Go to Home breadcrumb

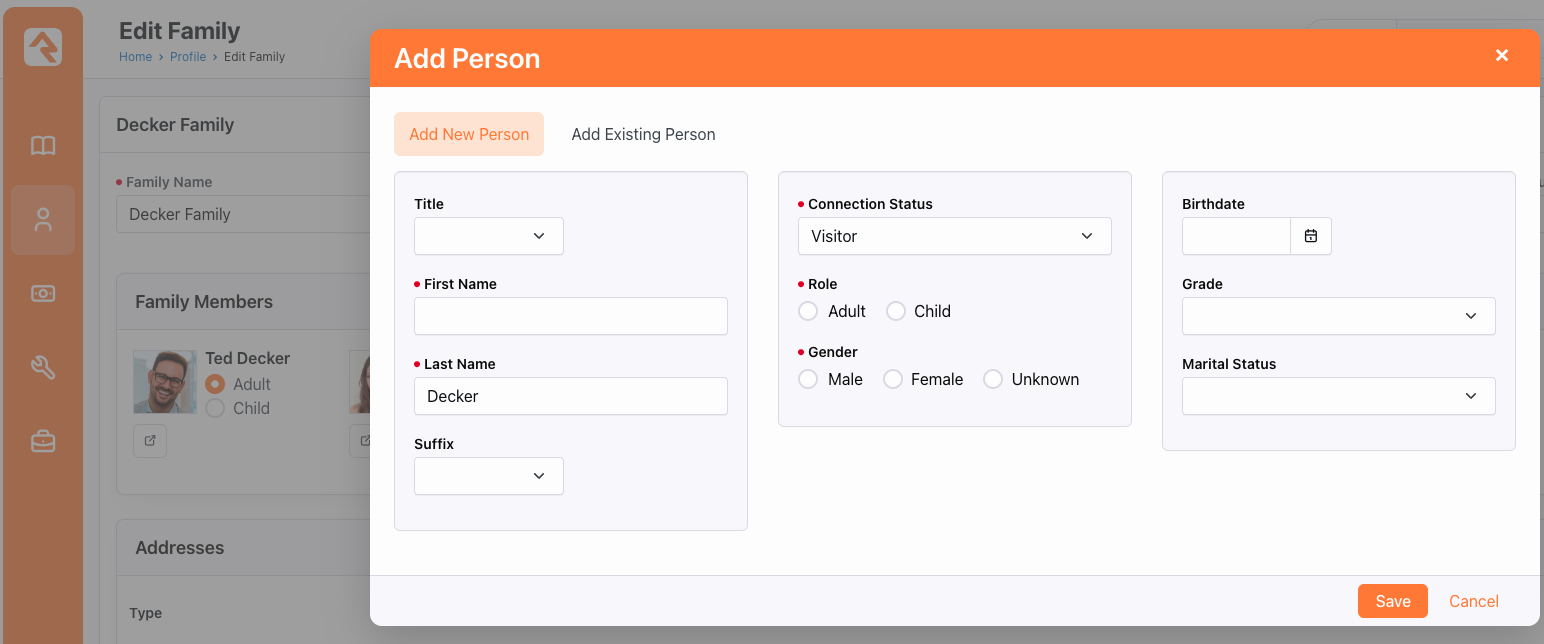tap(135, 57)
